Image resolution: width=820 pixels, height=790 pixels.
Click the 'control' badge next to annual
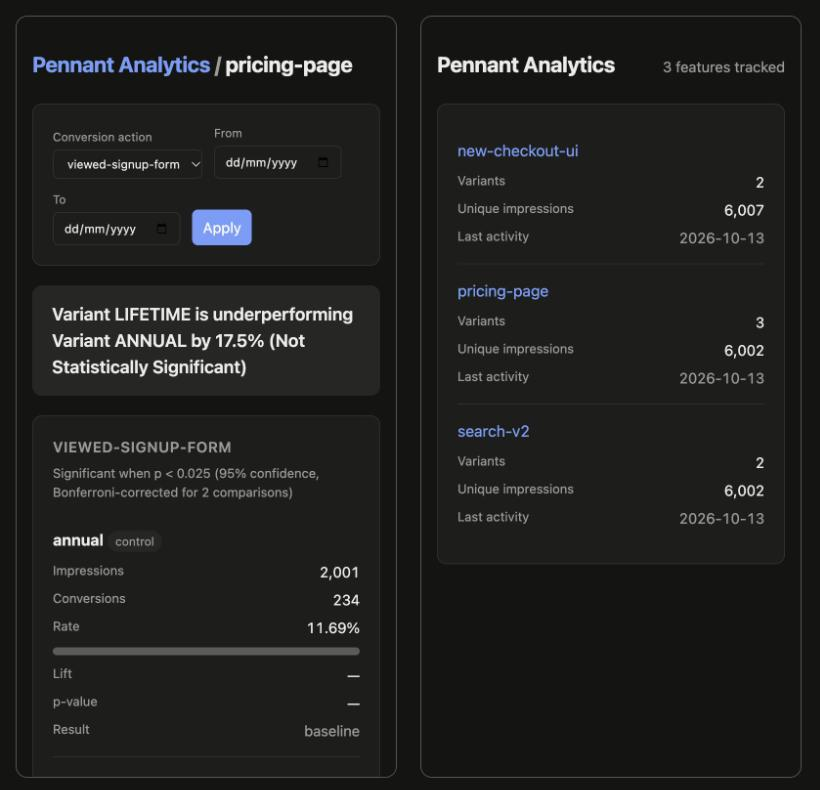(x=134, y=542)
